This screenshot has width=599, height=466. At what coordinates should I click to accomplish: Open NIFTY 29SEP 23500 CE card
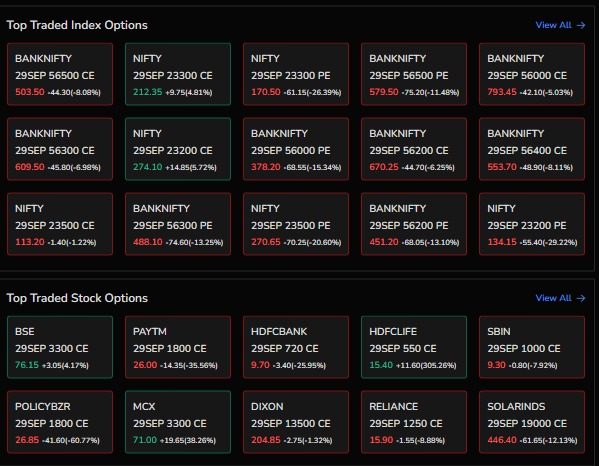coord(60,224)
